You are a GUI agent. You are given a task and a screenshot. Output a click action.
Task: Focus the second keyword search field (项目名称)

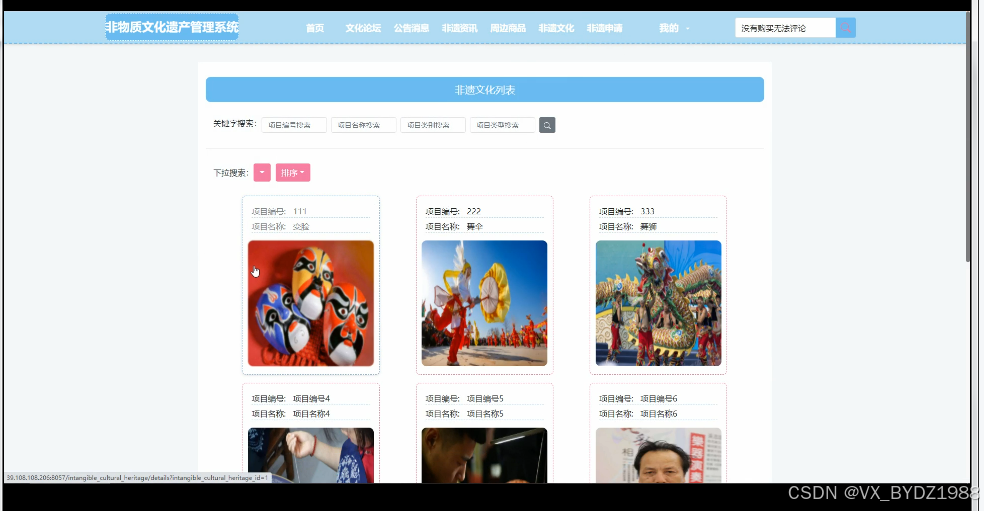pos(364,125)
